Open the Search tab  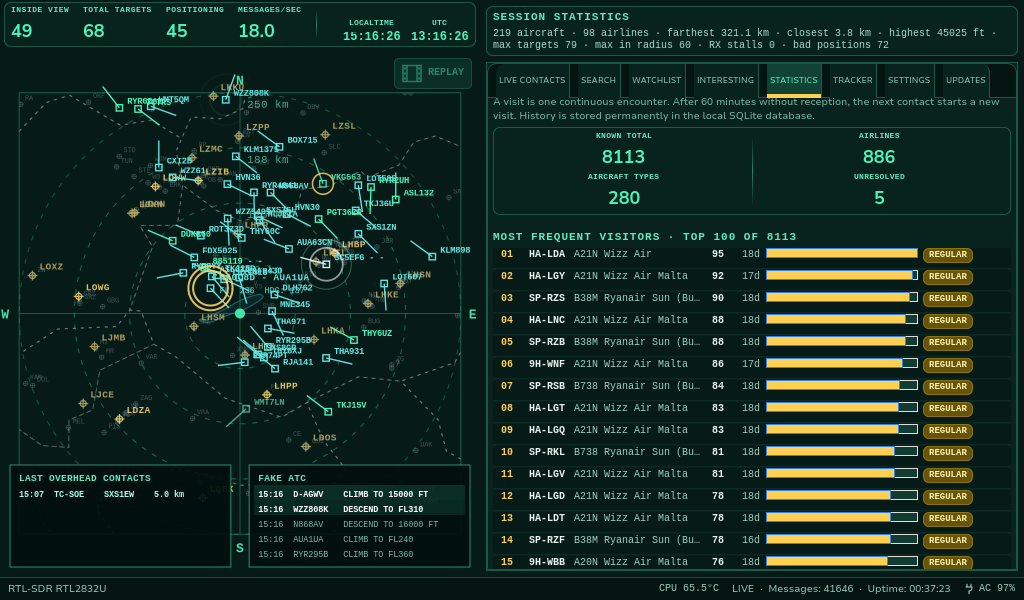(x=598, y=80)
